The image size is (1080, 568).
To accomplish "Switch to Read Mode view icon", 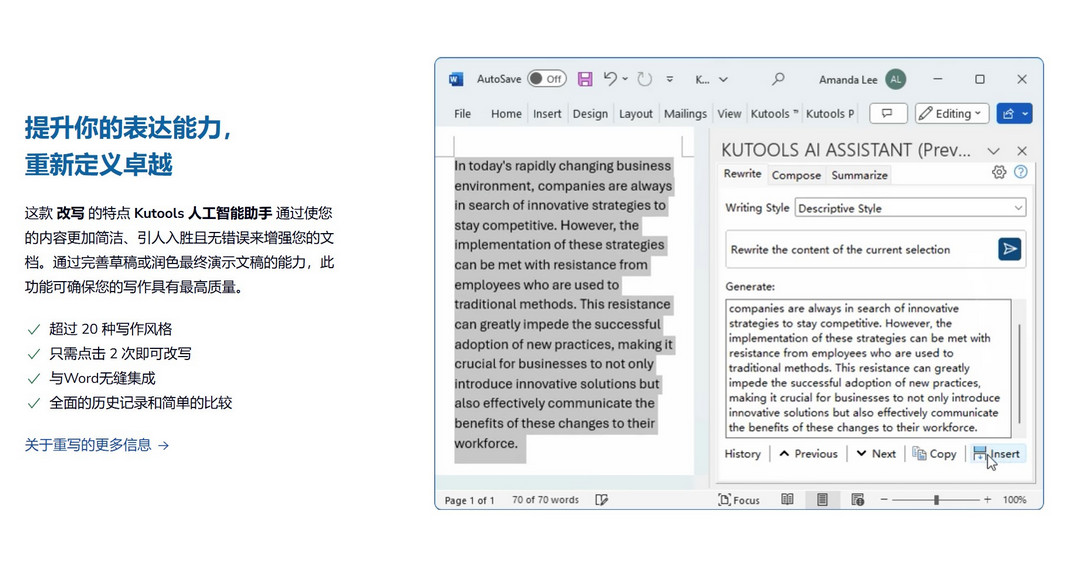I will click(x=787, y=500).
